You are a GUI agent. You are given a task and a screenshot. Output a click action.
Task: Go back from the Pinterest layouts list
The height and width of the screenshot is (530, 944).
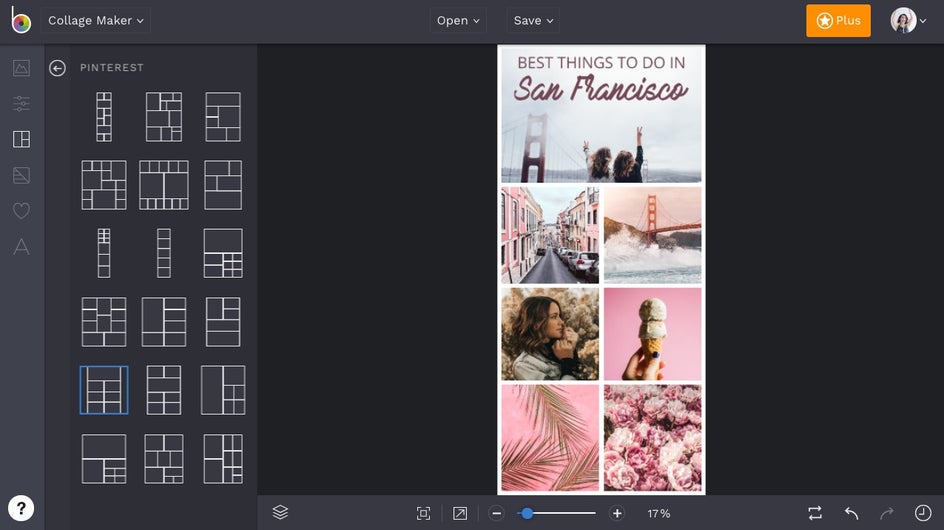coord(57,68)
